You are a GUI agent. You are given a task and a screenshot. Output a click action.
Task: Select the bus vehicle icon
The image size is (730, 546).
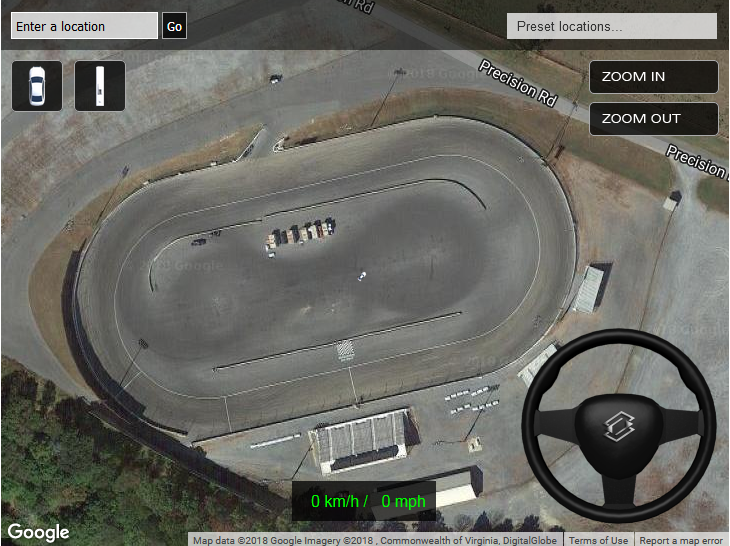[x=100, y=86]
